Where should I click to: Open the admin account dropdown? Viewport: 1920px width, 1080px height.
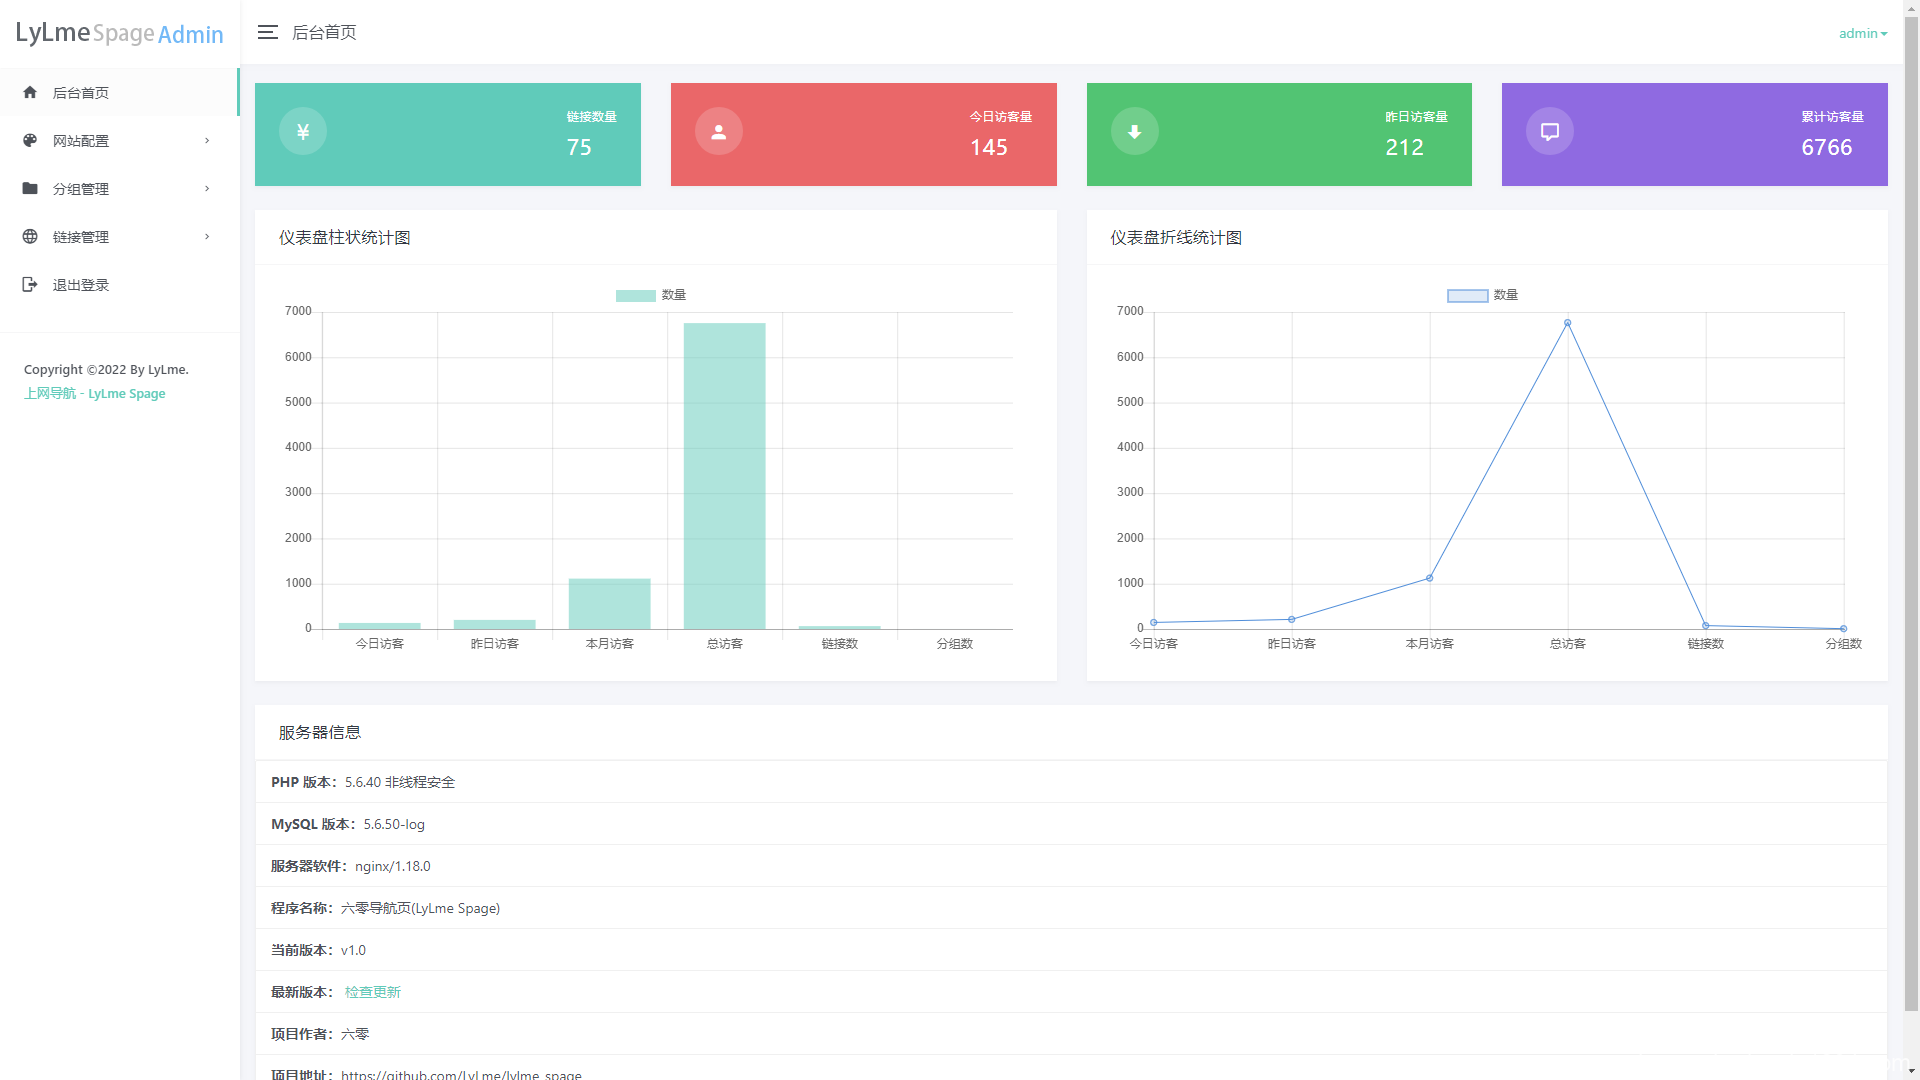coord(1862,32)
